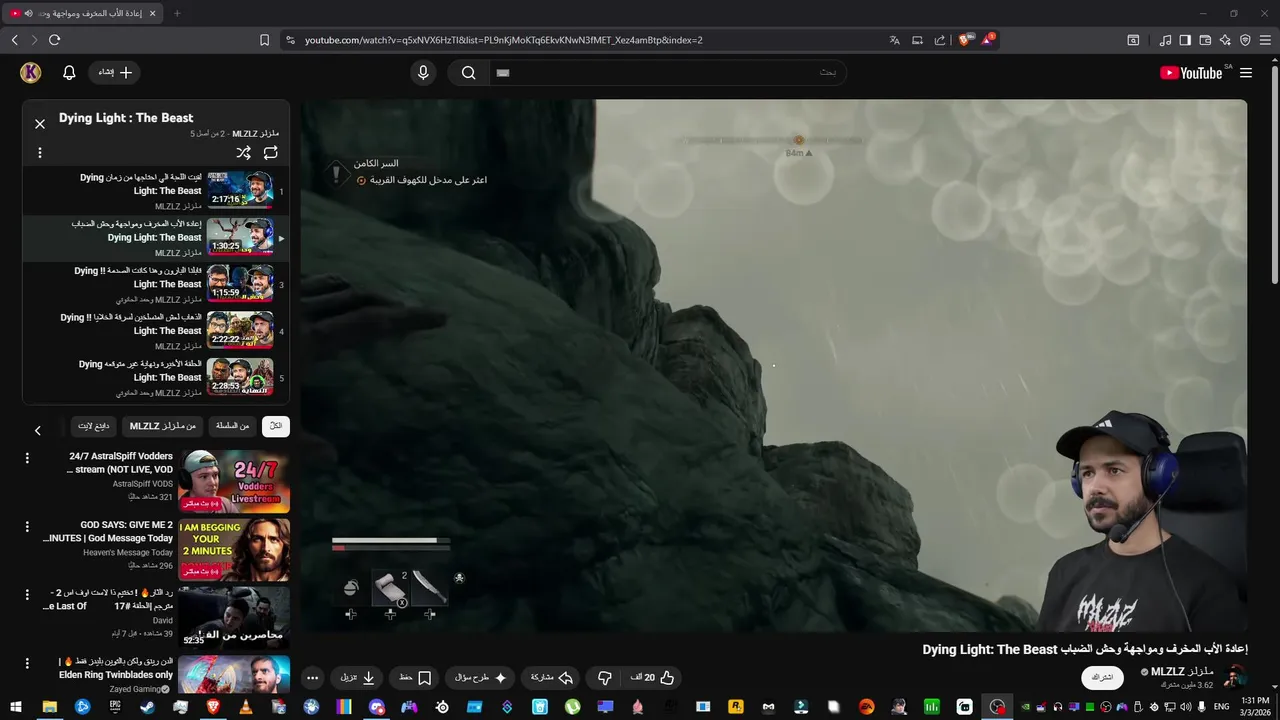Open playlist three-dot options menu
Screen dimensions: 1280x720
click(40, 153)
